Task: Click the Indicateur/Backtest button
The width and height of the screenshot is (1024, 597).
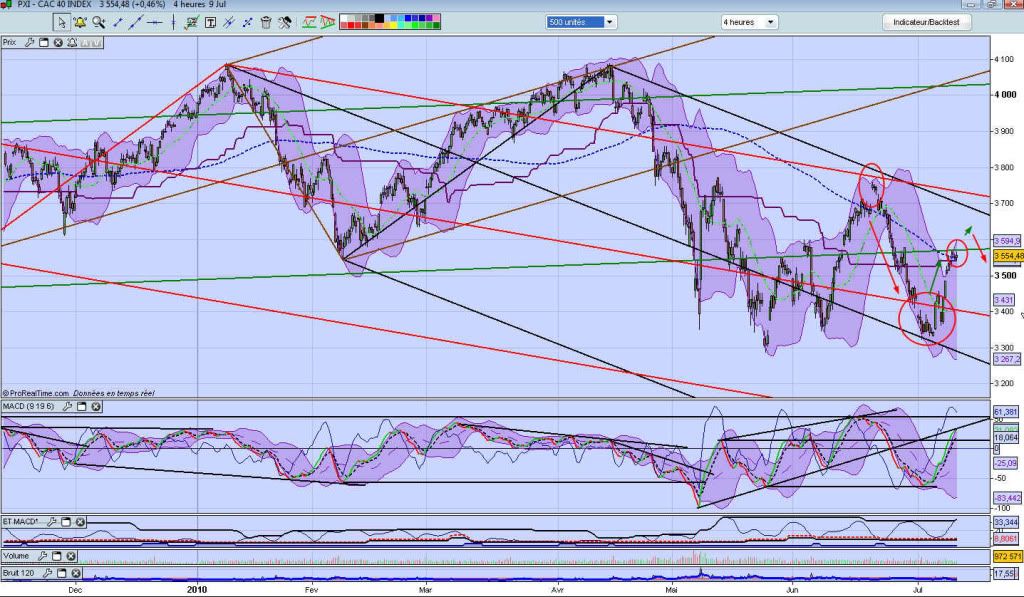Action: pyautogui.click(x=926, y=22)
